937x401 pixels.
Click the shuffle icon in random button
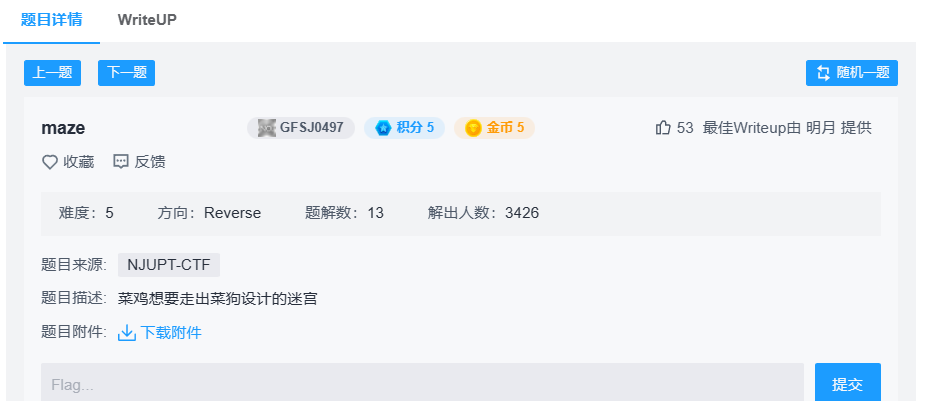coord(823,73)
